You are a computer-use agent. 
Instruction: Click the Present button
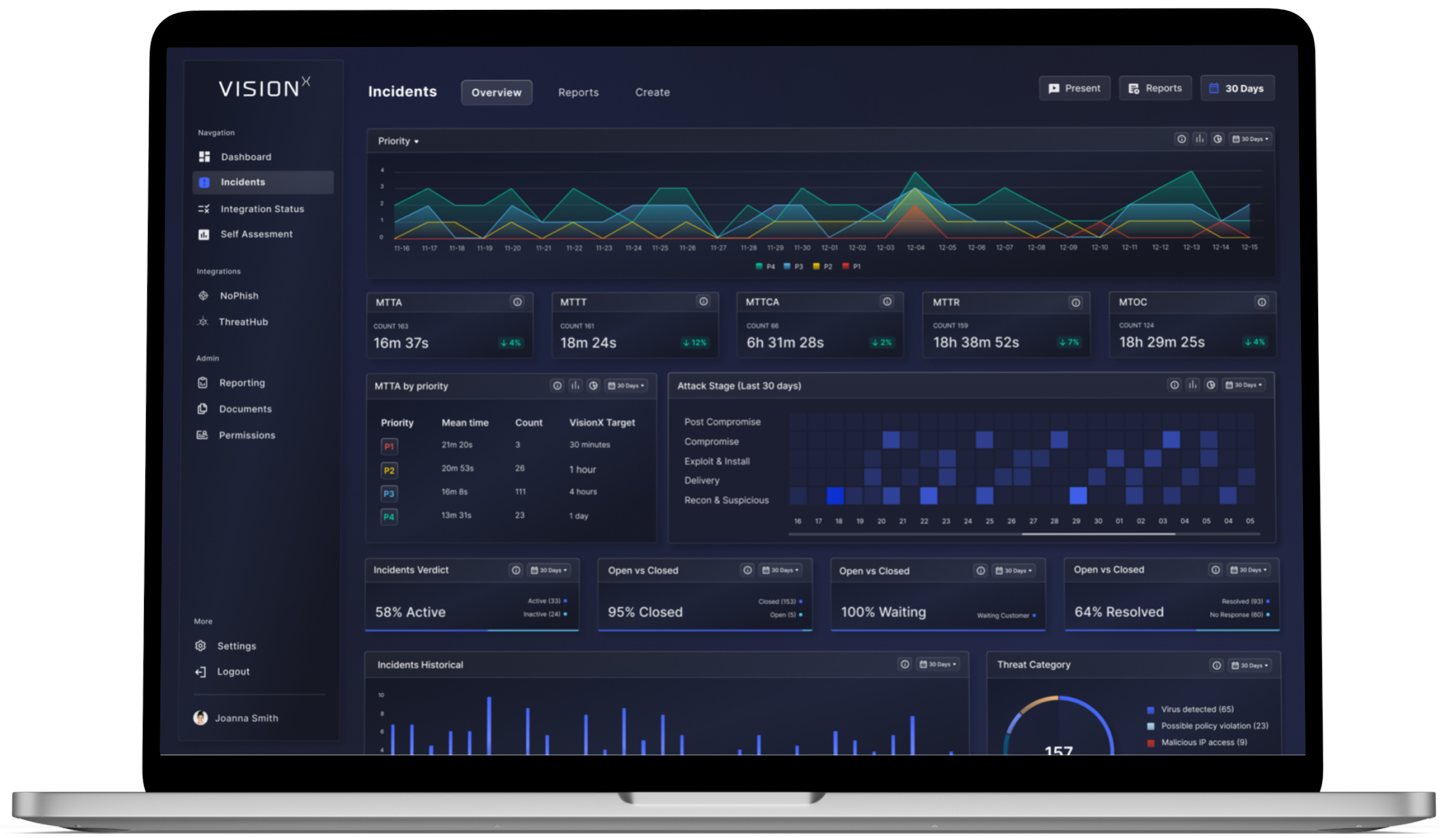coord(1074,88)
